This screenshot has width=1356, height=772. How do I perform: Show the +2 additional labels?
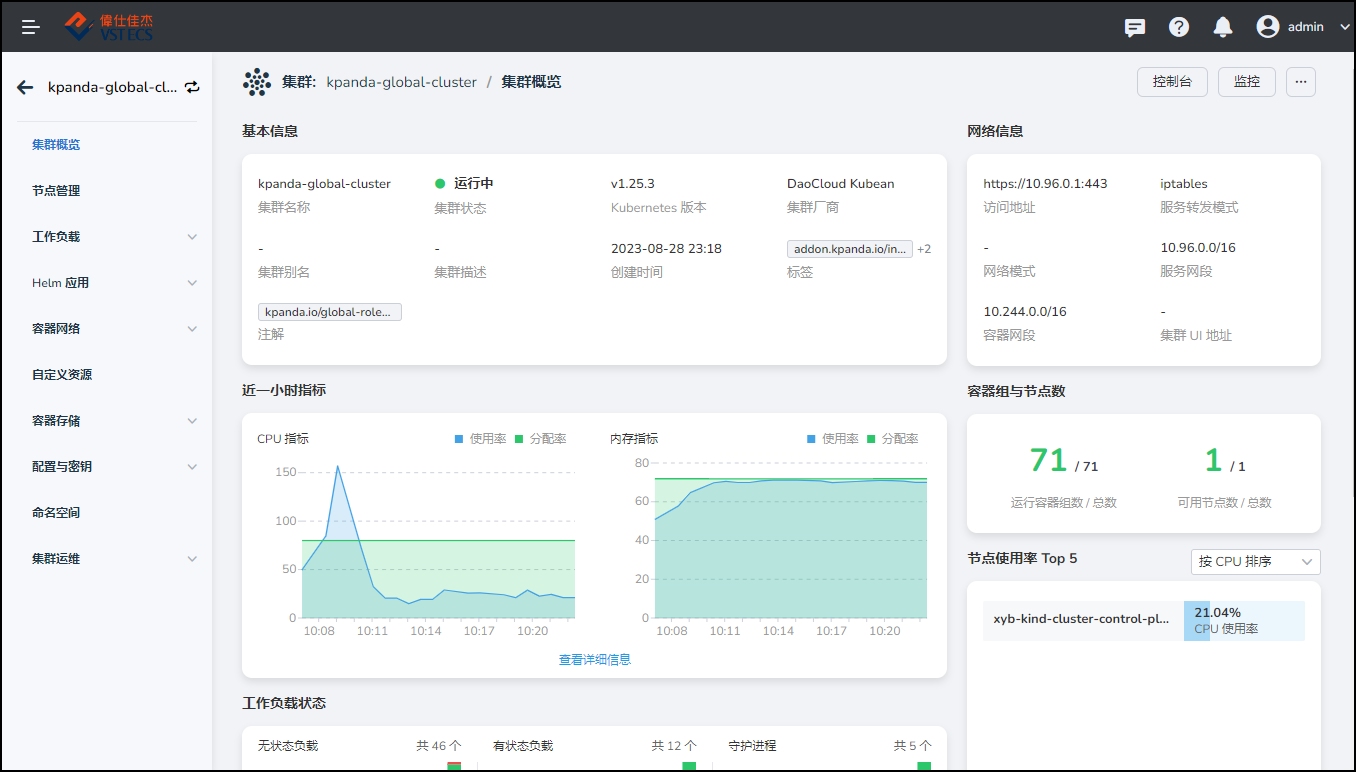(924, 249)
